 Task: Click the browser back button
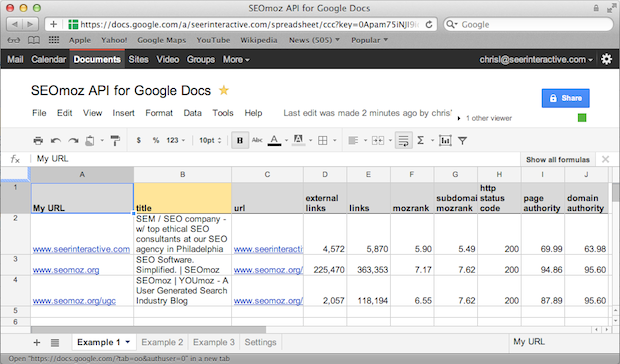pos(15,25)
